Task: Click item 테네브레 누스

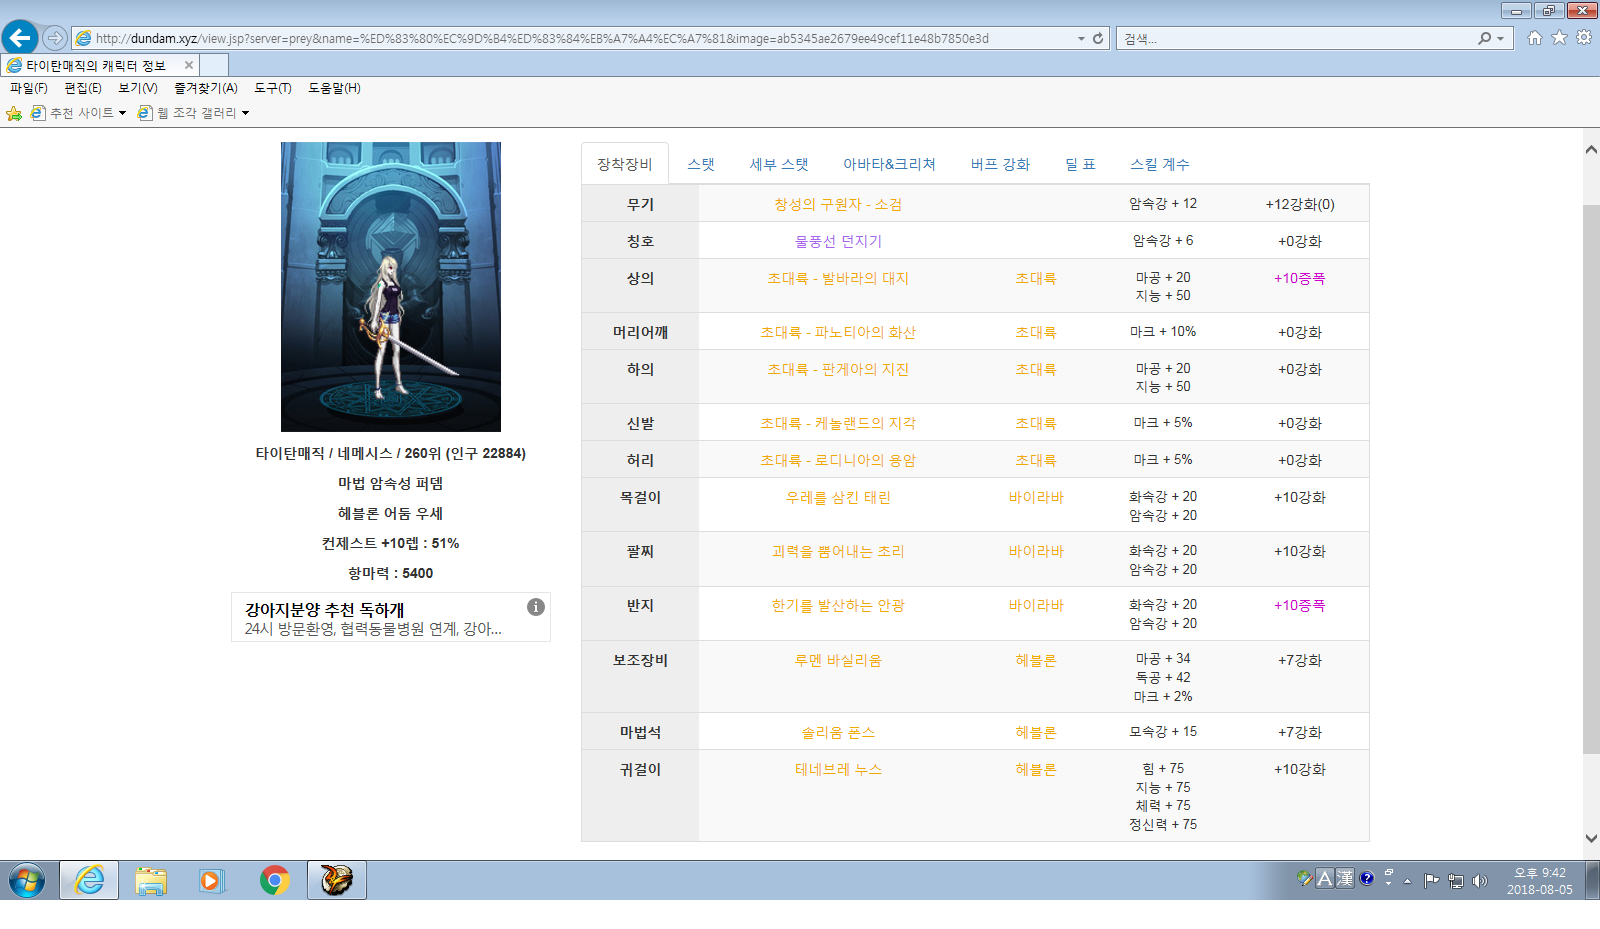Action: point(838,769)
